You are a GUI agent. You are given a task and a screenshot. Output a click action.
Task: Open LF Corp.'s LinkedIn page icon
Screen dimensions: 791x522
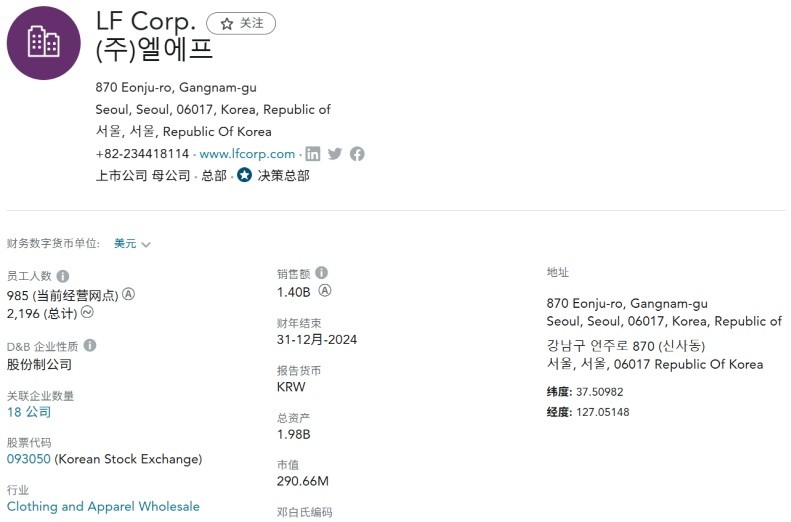tap(313, 154)
